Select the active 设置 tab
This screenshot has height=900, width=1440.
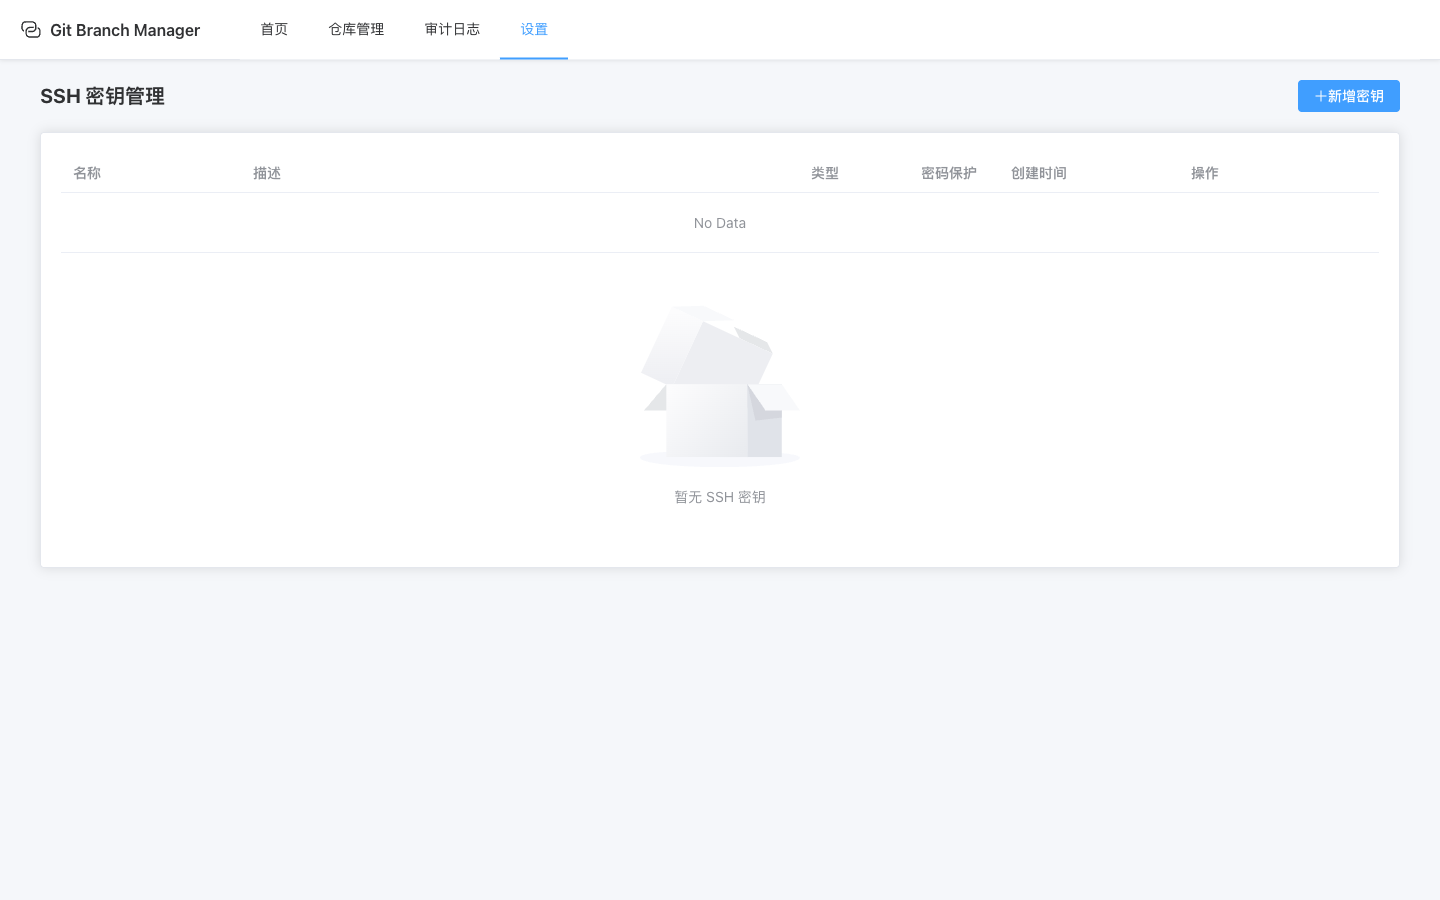point(534,29)
